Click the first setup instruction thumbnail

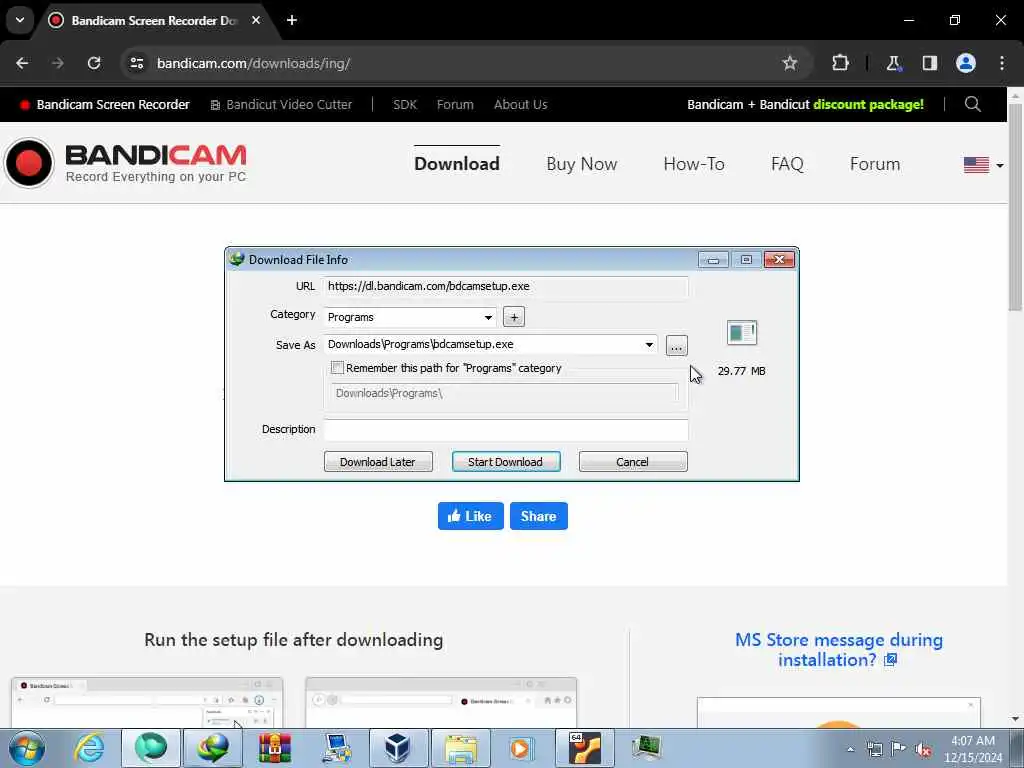point(147,703)
